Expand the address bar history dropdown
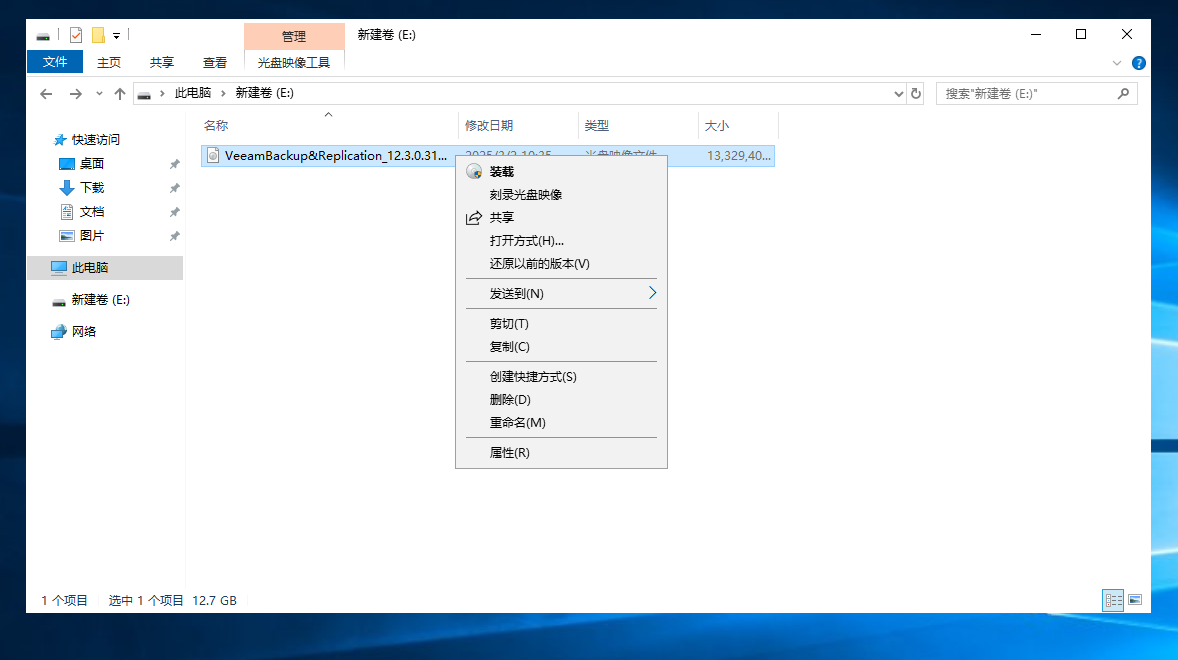The width and height of the screenshot is (1178, 660). pos(898,93)
